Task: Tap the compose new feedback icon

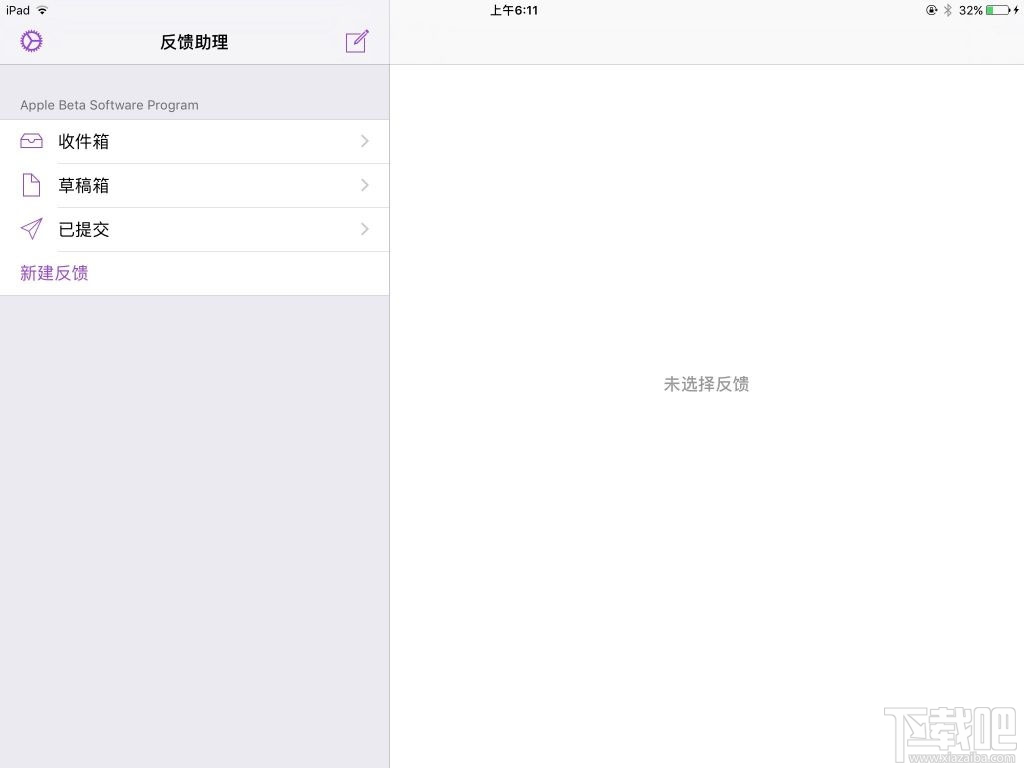Action: [357, 42]
